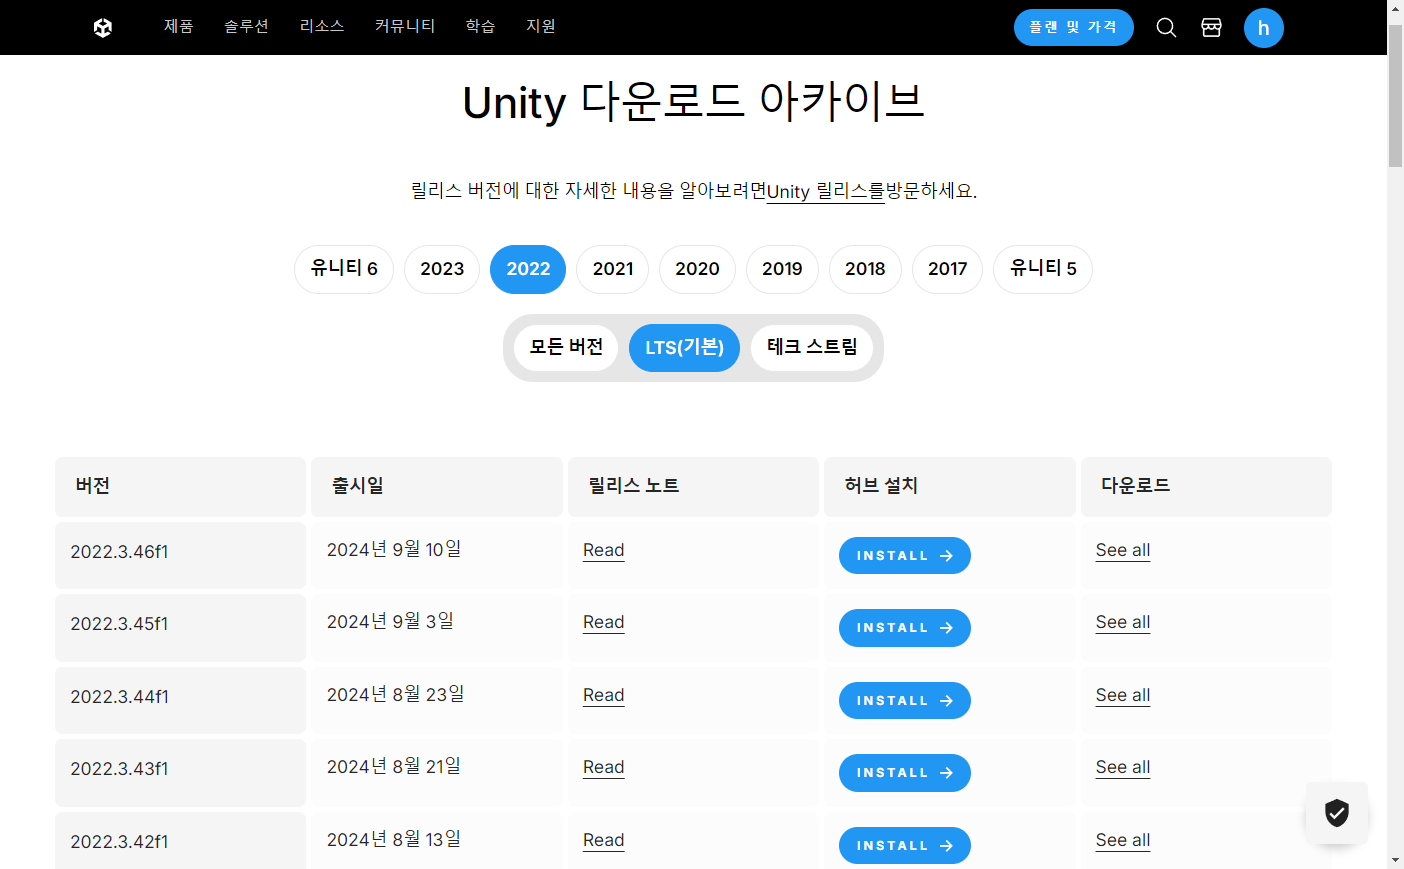Click release date 2024년 8월 13일
This screenshot has width=1404, height=869.
click(x=394, y=839)
